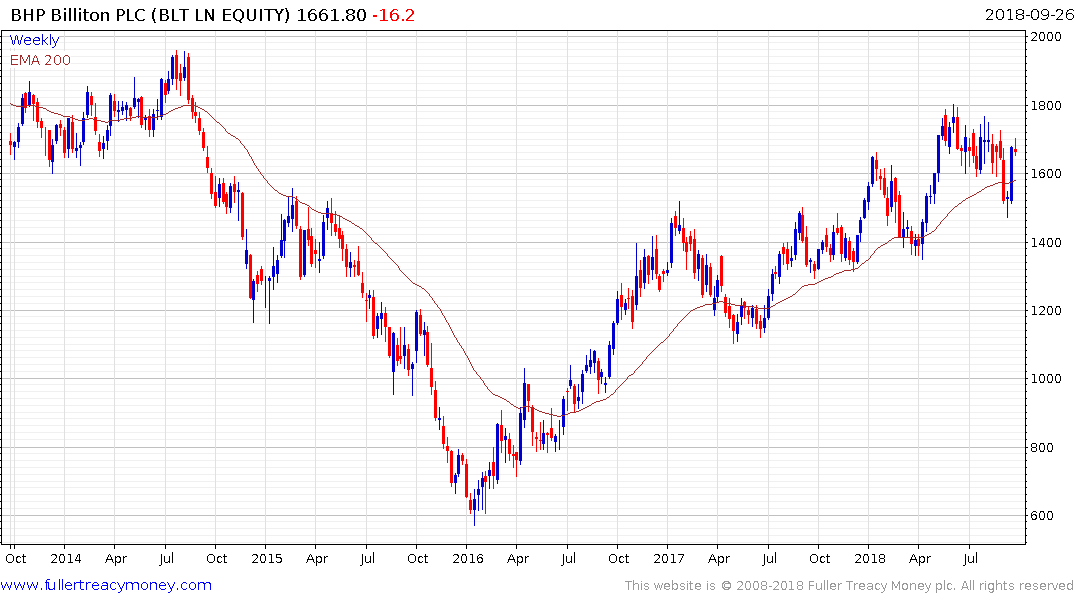Image resolution: width=1075 pixels, height=600 pixels.
Task: Open the www.fullertreacymoney.com link
Action: tap(106, 586)
